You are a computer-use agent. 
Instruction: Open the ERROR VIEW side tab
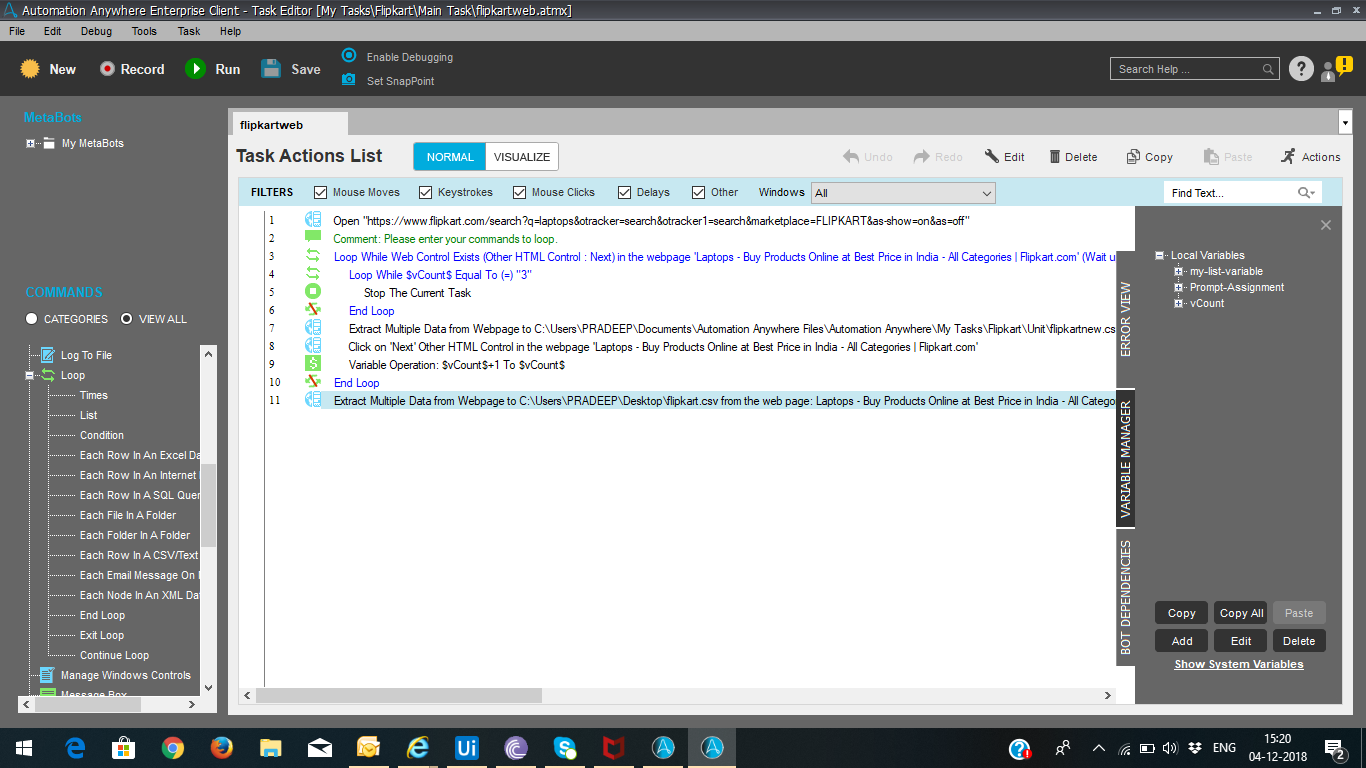click(1126, 319)
